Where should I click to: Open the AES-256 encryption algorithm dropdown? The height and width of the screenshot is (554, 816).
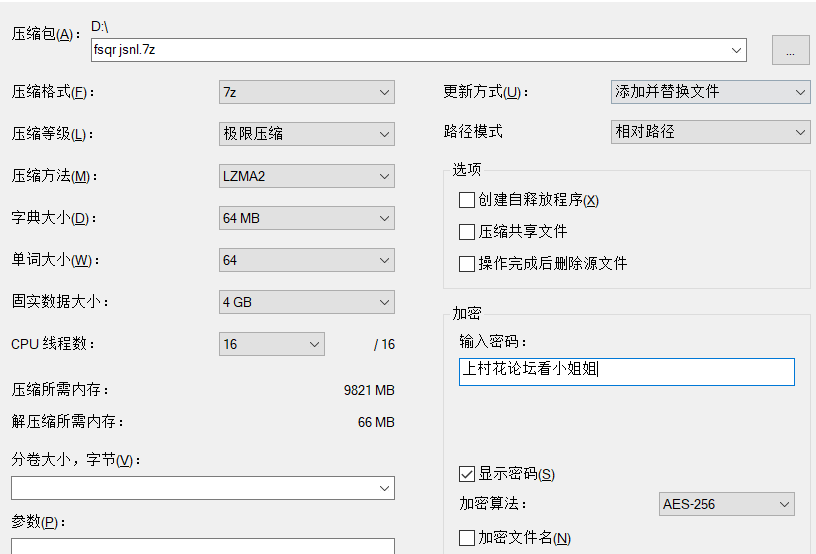[x=726, y=504]
